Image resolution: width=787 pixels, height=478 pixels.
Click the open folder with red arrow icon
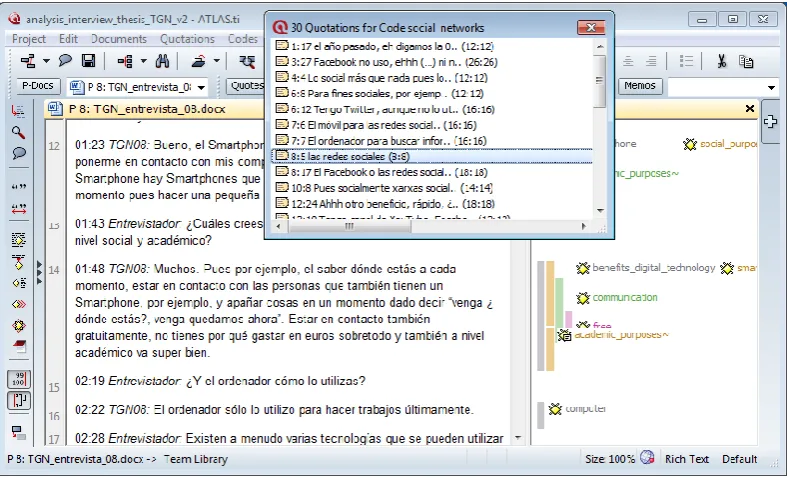pyautogui.click(x=198, y=61)
